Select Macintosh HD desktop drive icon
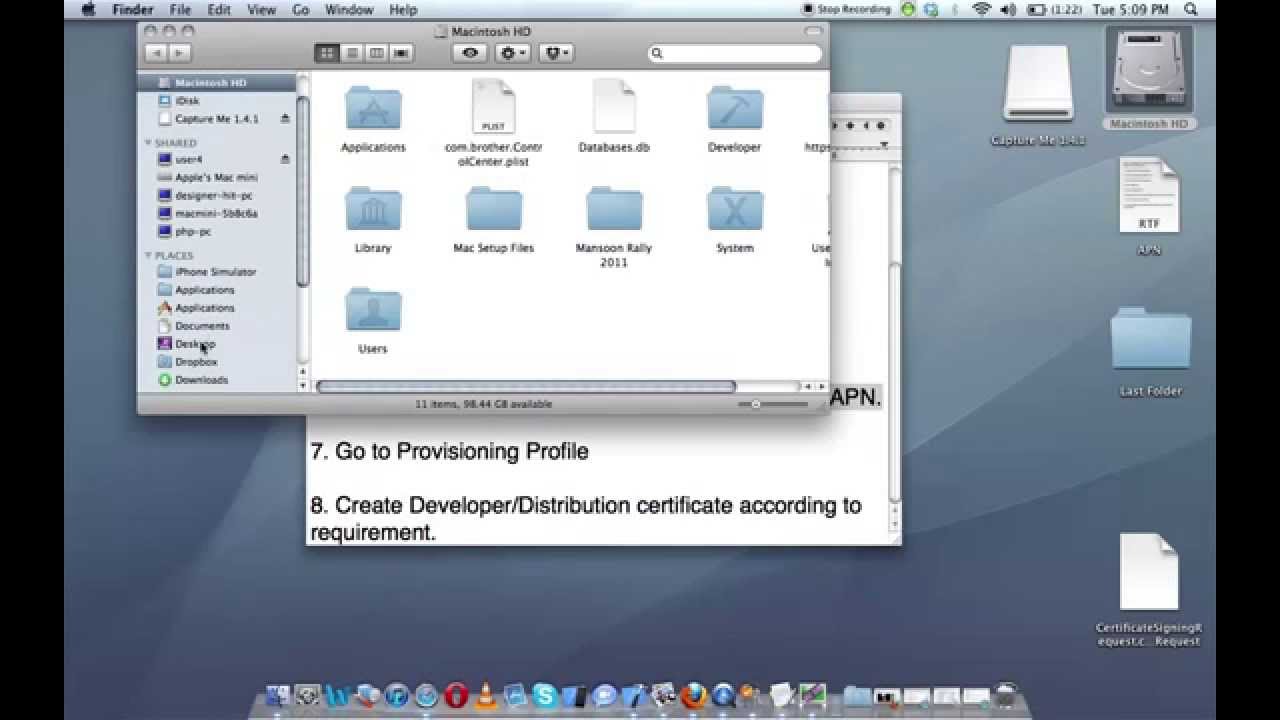This screenshot has height=720, width=1280. 1149,80
